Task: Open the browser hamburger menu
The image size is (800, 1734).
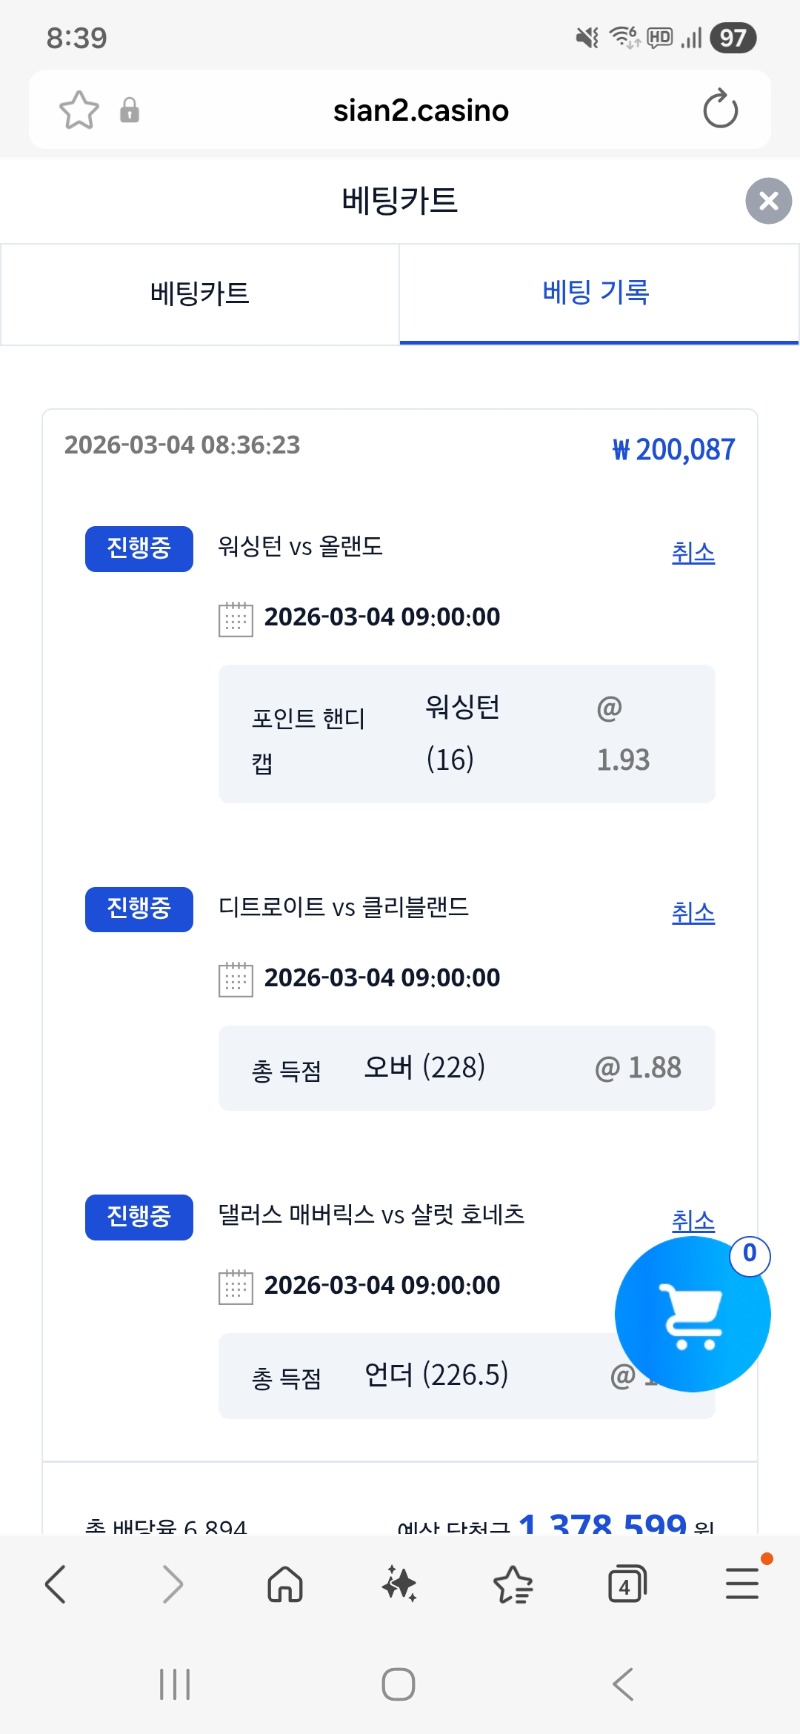Action: click(x=742, y=1584)
